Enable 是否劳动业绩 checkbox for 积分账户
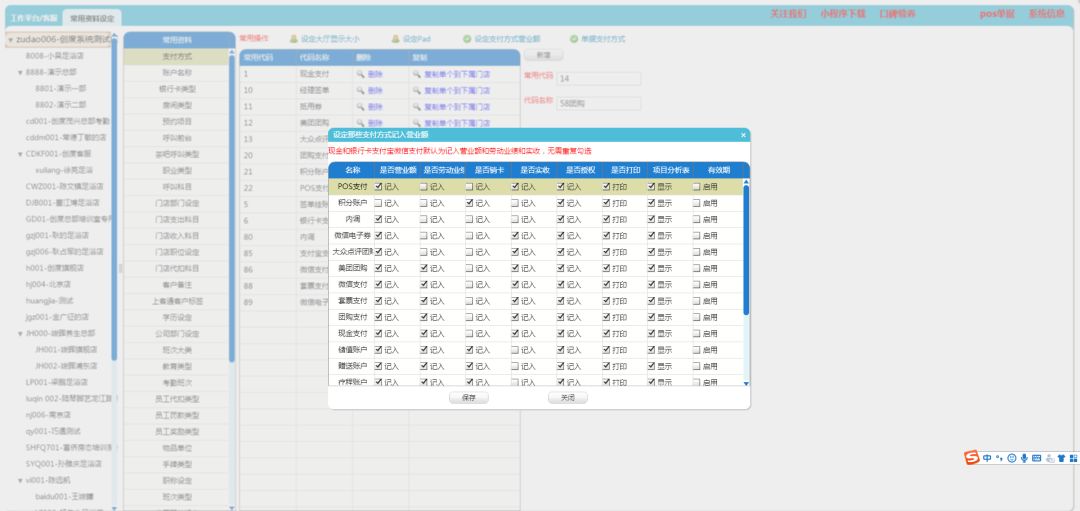Image resolution: width=1080 pixels, height=511 pixels. [x=424, y=202]
